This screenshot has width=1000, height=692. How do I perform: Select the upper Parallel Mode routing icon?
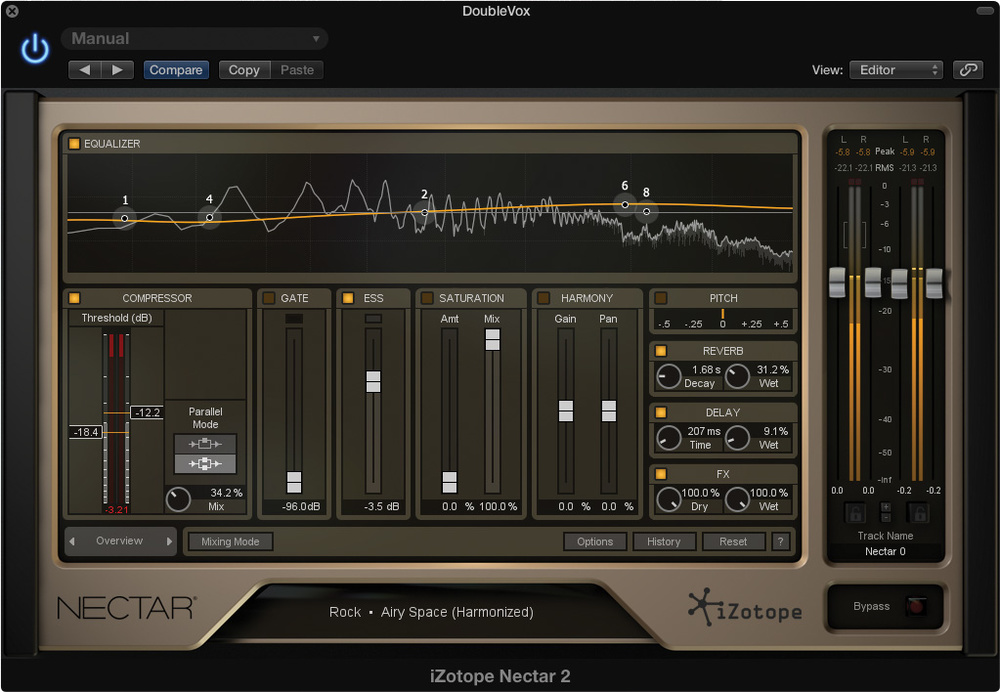[x=205, y=444]
